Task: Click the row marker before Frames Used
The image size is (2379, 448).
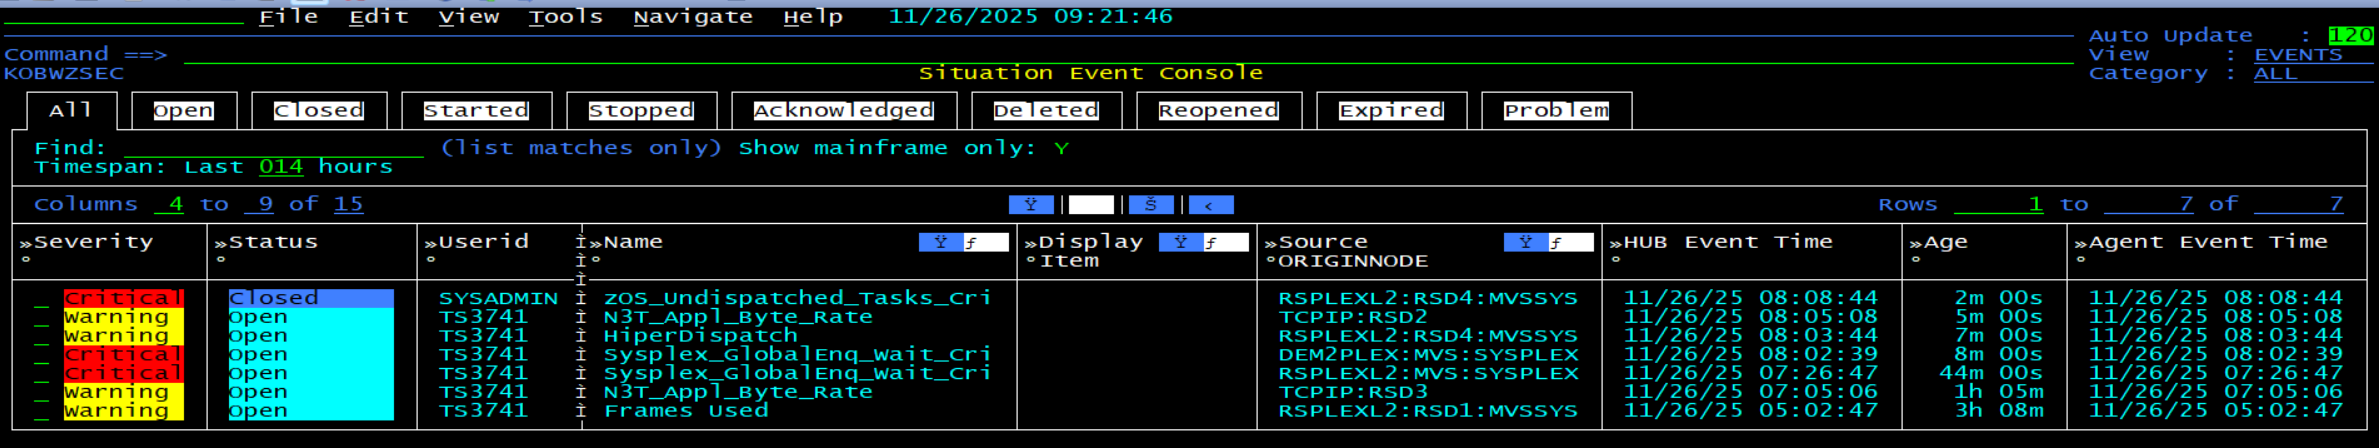Action: (581, 411)
